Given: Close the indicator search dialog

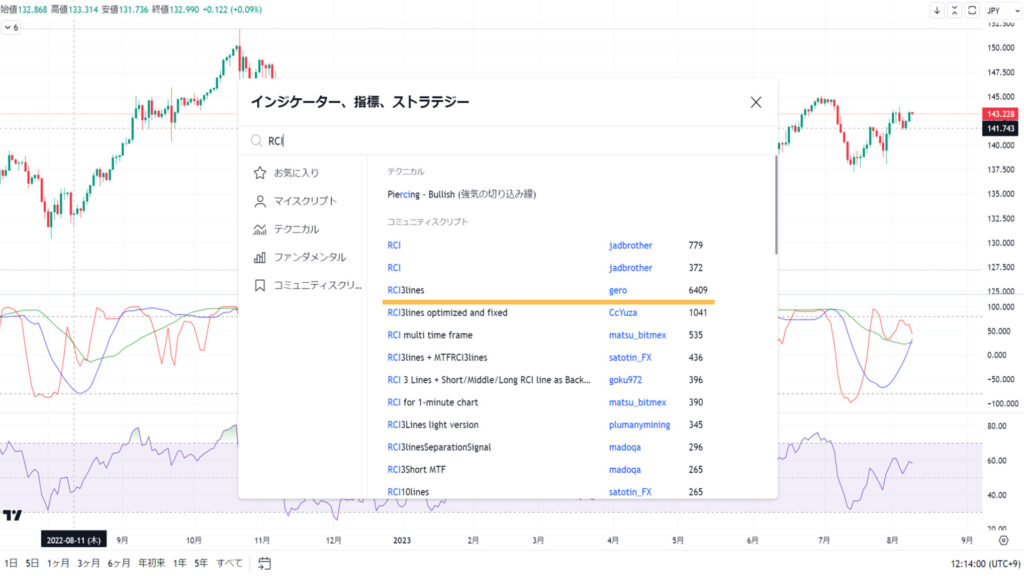Looking at the screenshot, I should click(755, 101).
